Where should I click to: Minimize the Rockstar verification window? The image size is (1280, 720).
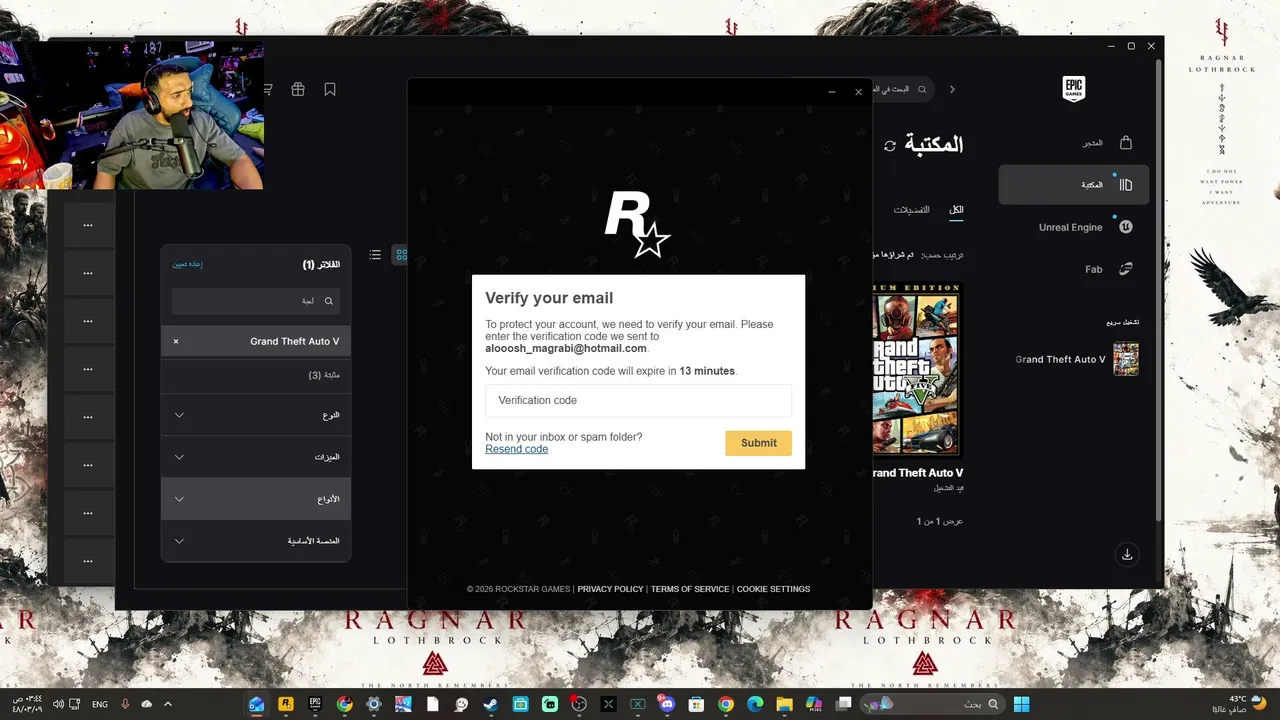click(832, 92)
